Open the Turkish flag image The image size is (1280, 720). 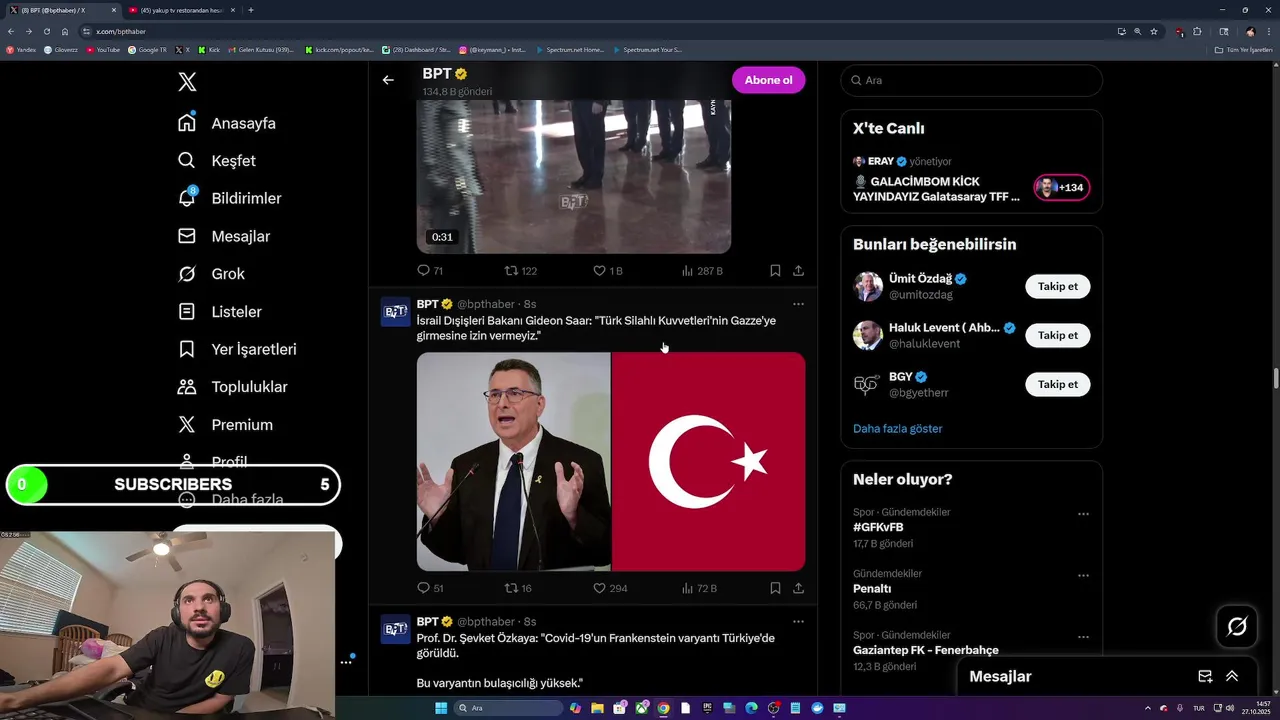(x=708, y=461)
